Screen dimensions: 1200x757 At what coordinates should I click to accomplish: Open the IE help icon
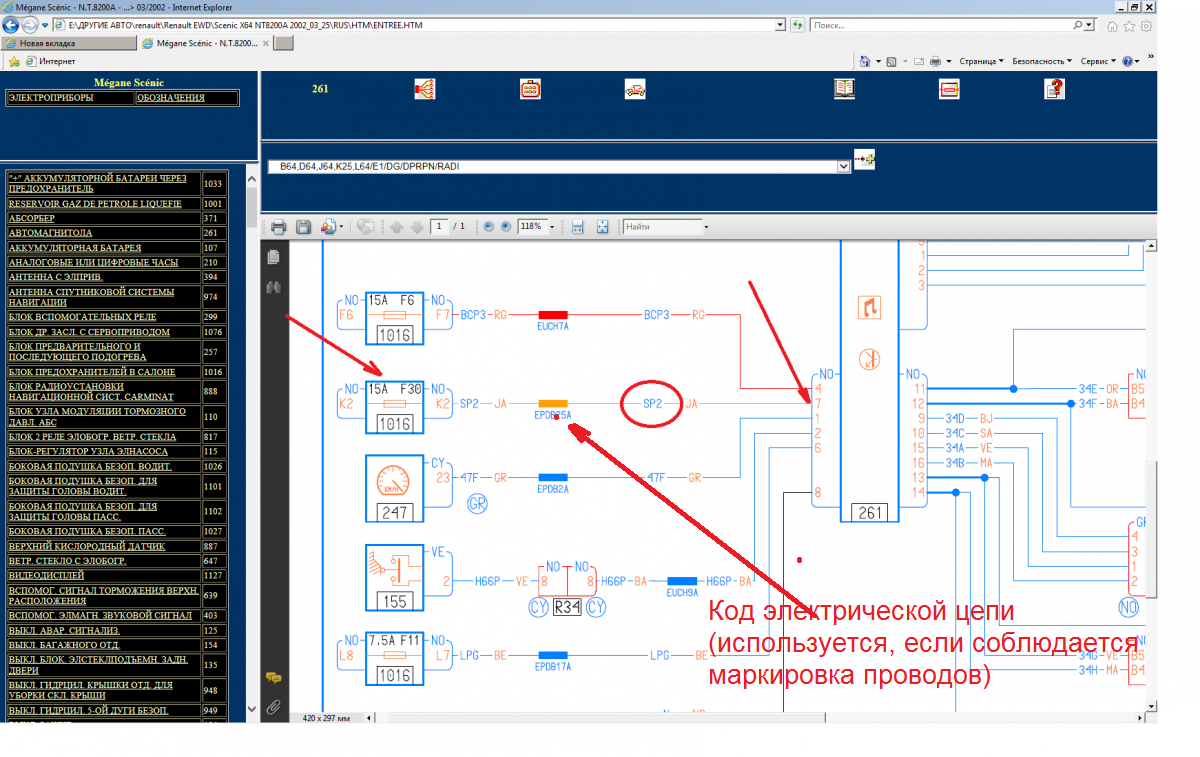coord(1129,61)
